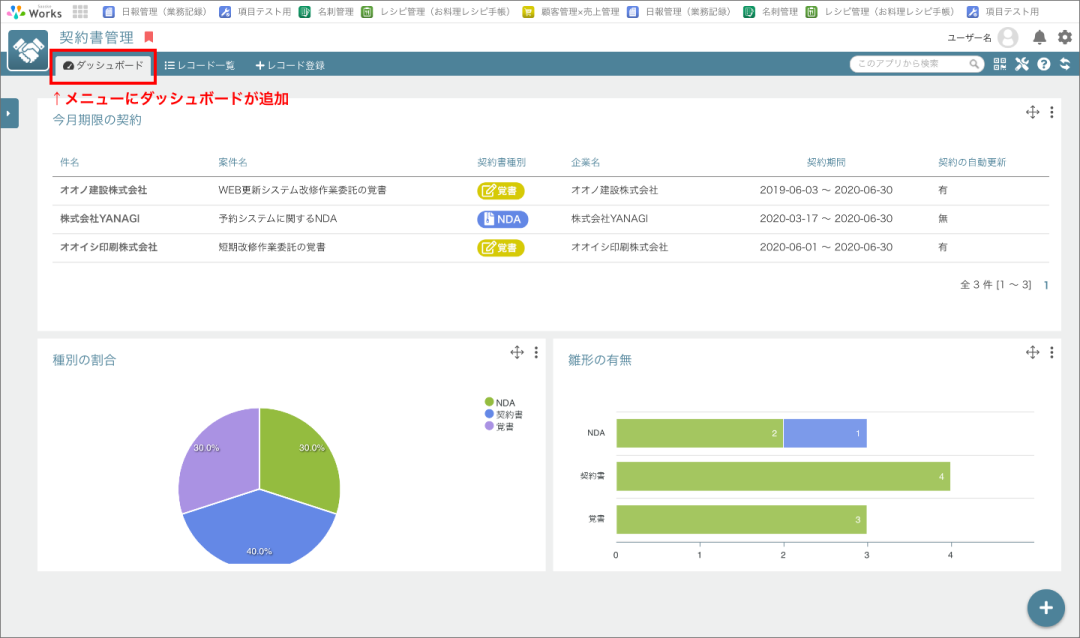Open help via question mark icon

point(1044,64)
